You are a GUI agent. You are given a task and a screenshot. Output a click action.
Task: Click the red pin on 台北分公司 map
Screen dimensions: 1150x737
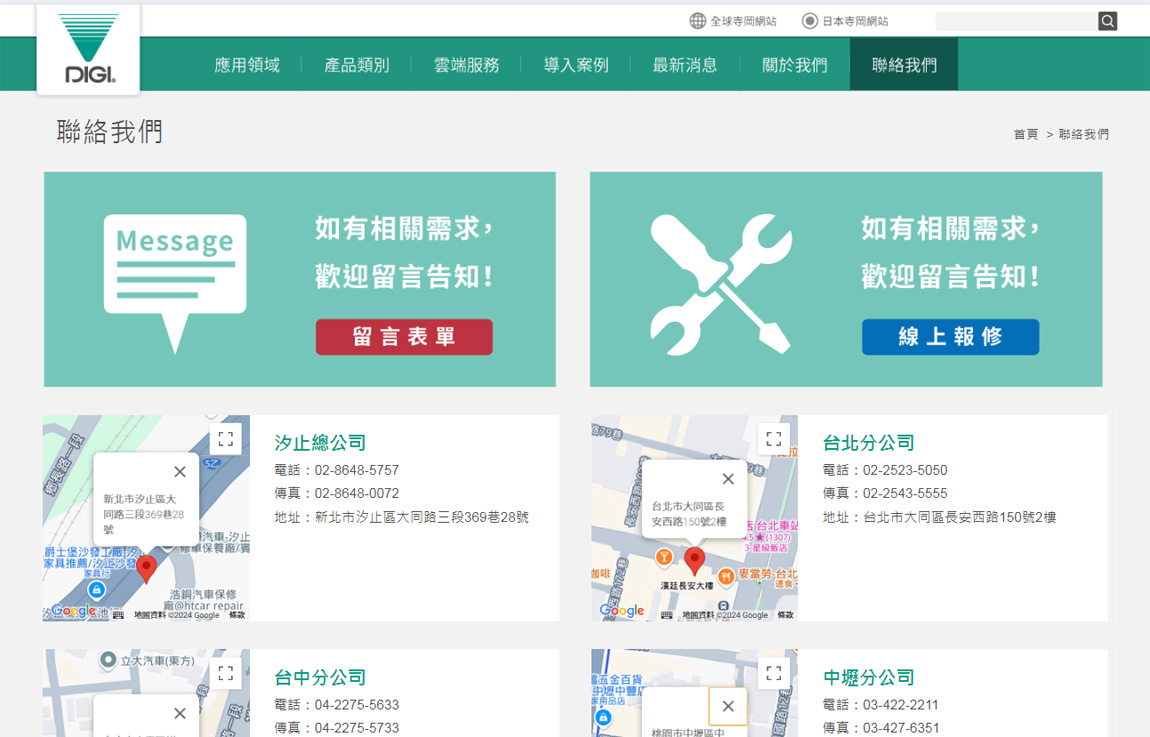[x=694, y=560]
